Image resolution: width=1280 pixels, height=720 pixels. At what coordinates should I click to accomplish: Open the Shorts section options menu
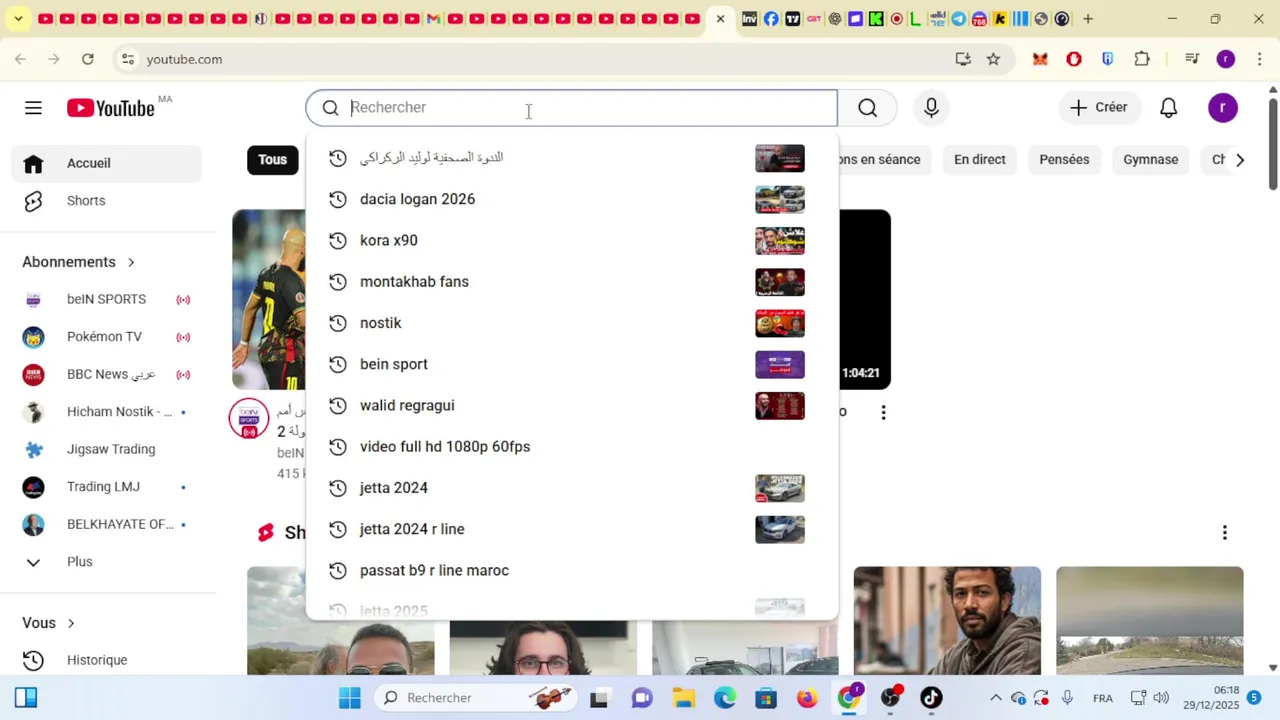1224,533
